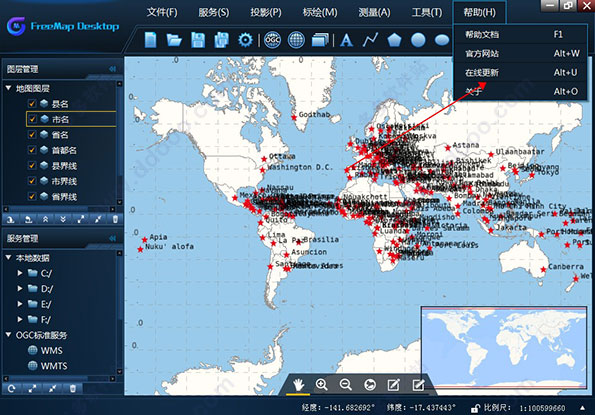
Task: Uncheck the 市名 layer checkbox
Action: click(32, 119)
